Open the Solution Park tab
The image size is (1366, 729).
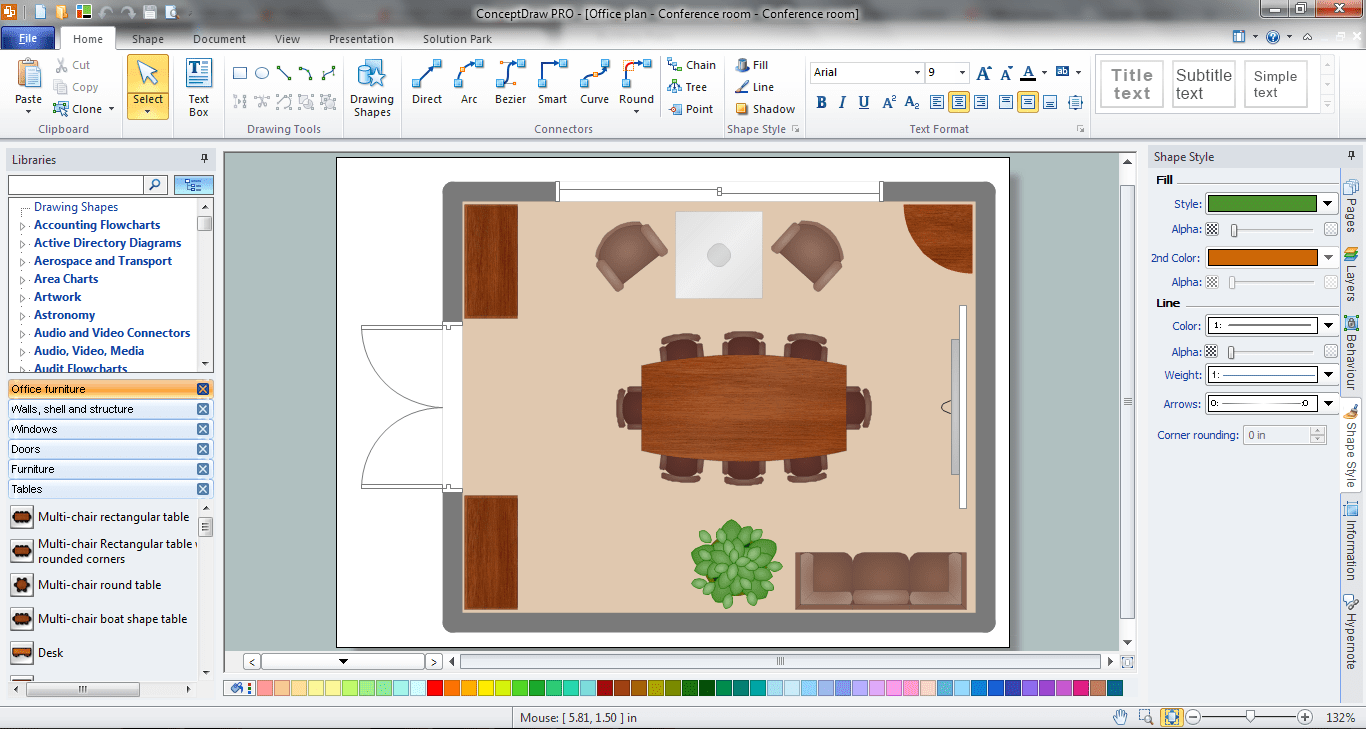(457, 39)
